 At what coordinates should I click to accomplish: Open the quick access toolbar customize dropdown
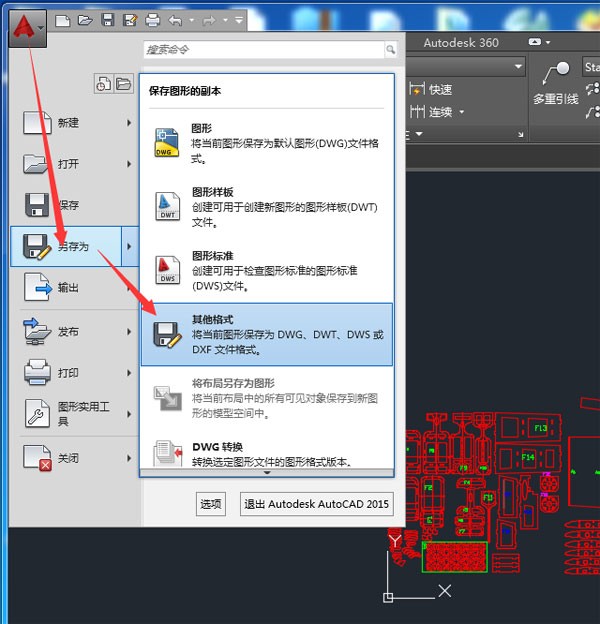pos(239,20)
